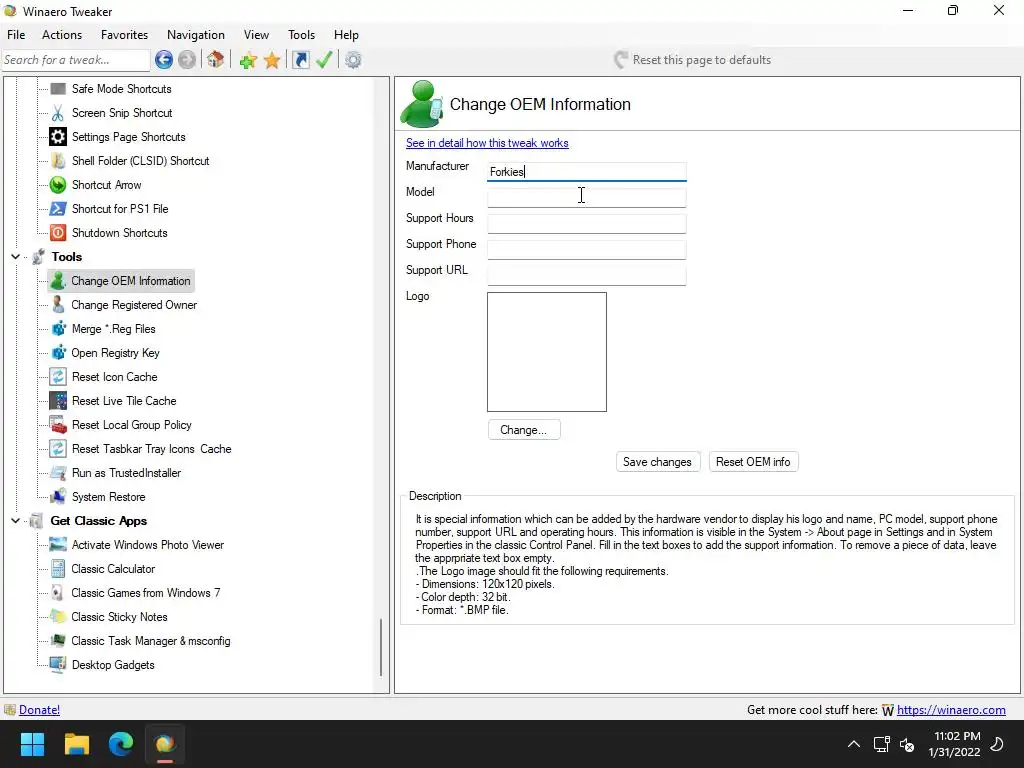Show hidden system tray icons chevron

coord(854,744)
